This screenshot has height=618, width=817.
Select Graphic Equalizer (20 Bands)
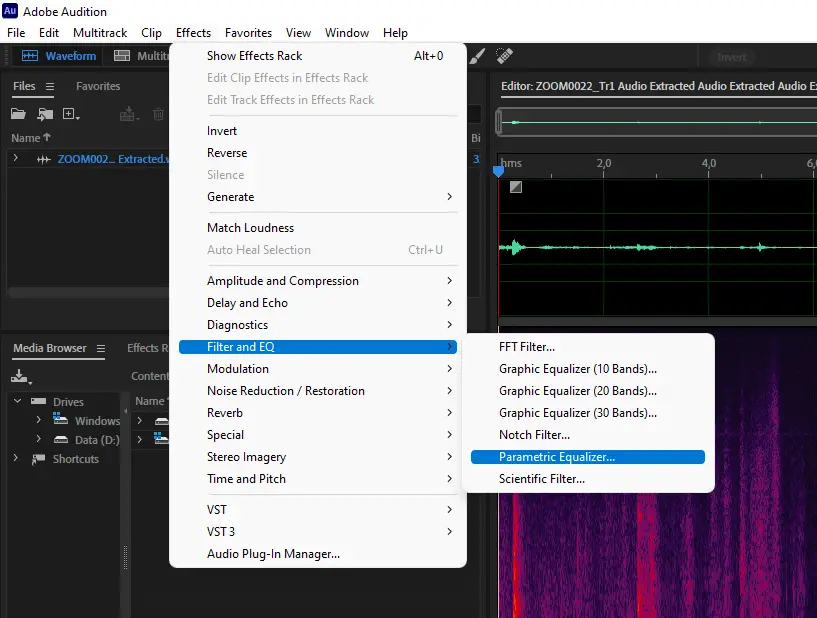(588, 391)
